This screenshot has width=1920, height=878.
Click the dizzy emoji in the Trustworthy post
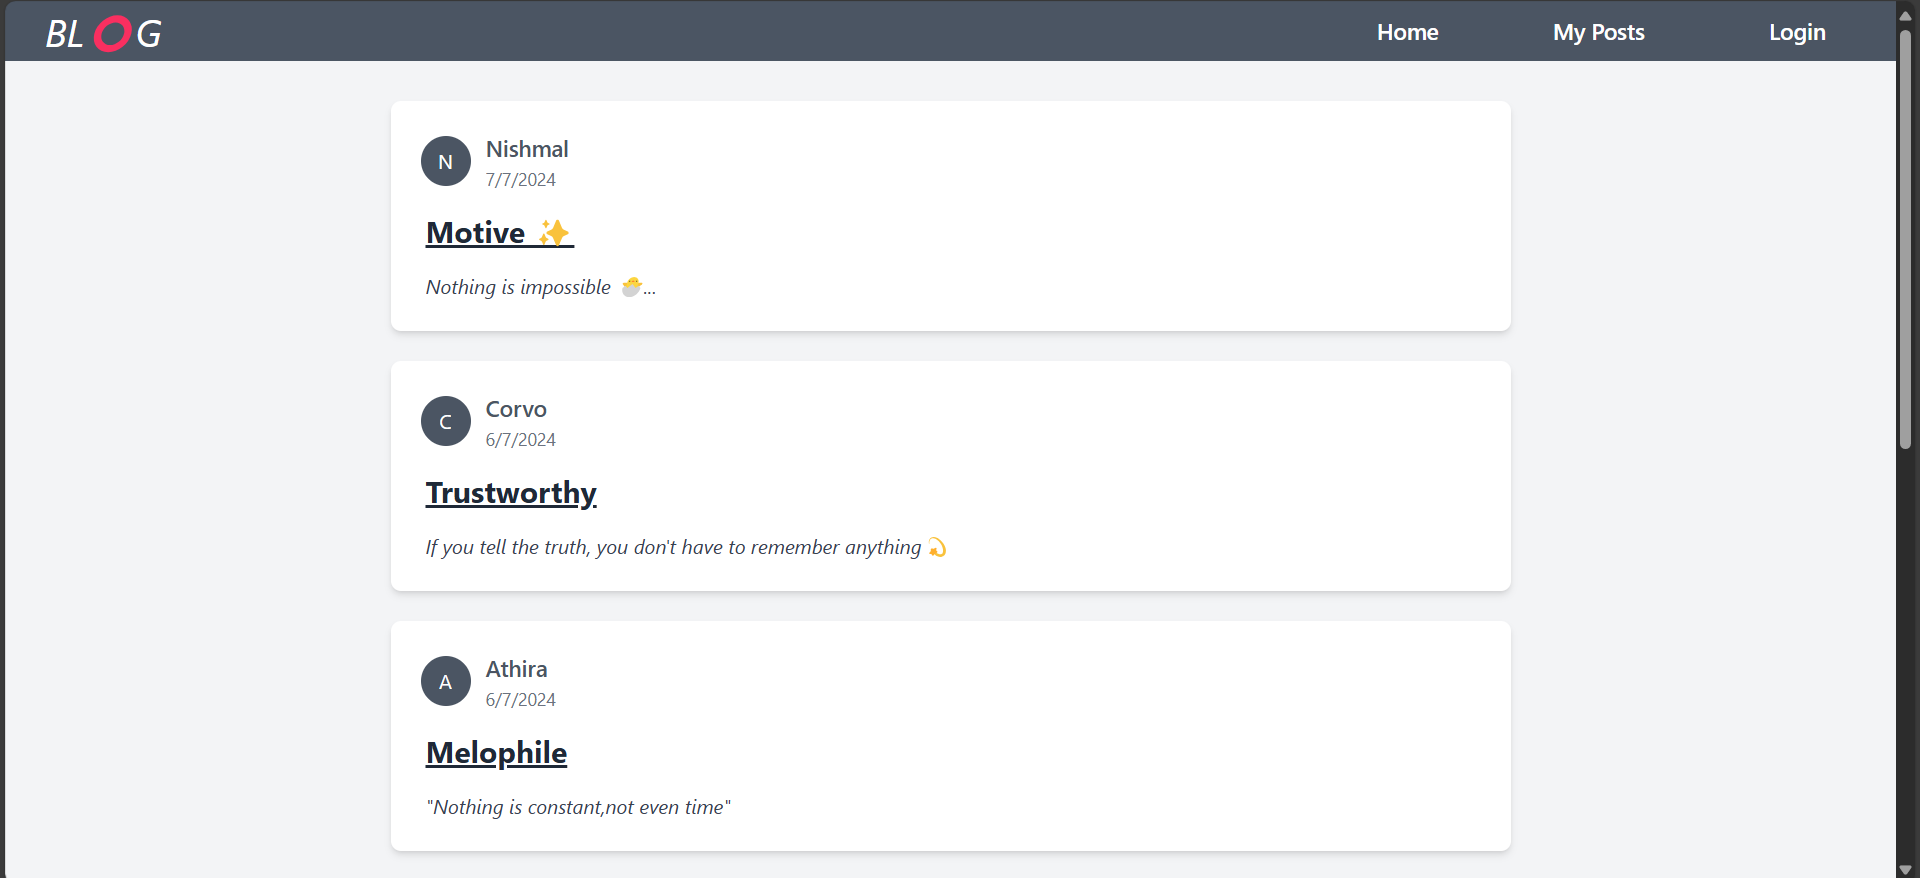937,547
